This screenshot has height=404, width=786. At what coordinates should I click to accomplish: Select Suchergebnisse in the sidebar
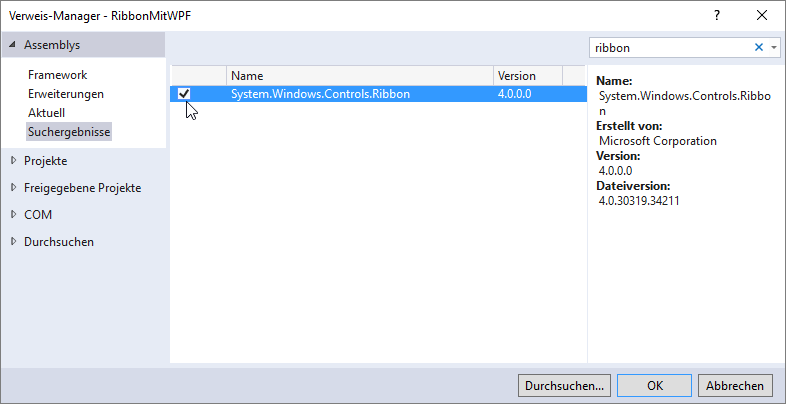(x=69, y=132)
